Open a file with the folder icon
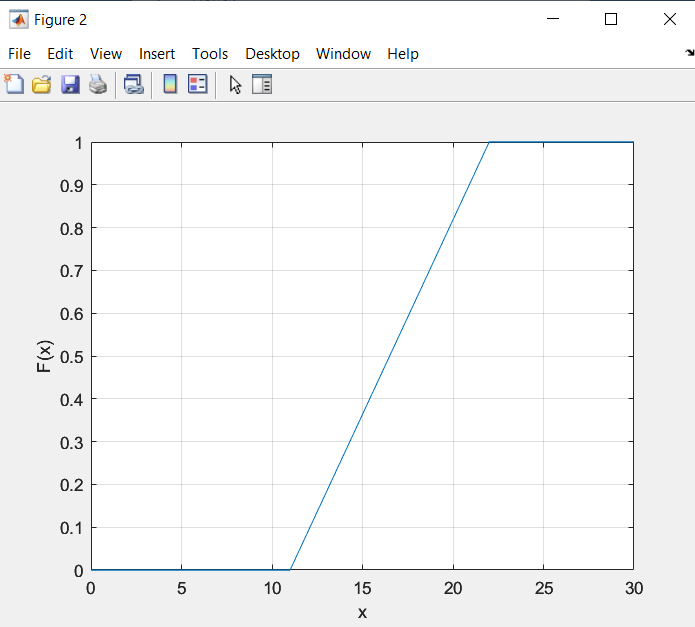Viewport: 695px width, 627px height. [x=42, y=84]
